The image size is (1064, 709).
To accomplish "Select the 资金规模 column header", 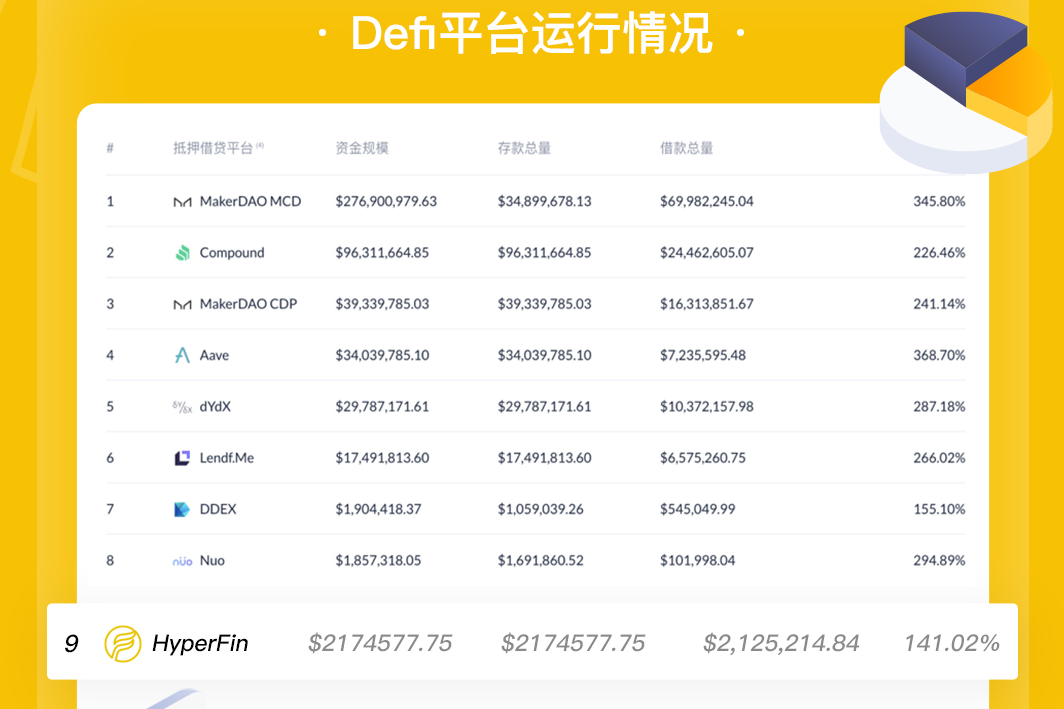I will click(362, 148).
